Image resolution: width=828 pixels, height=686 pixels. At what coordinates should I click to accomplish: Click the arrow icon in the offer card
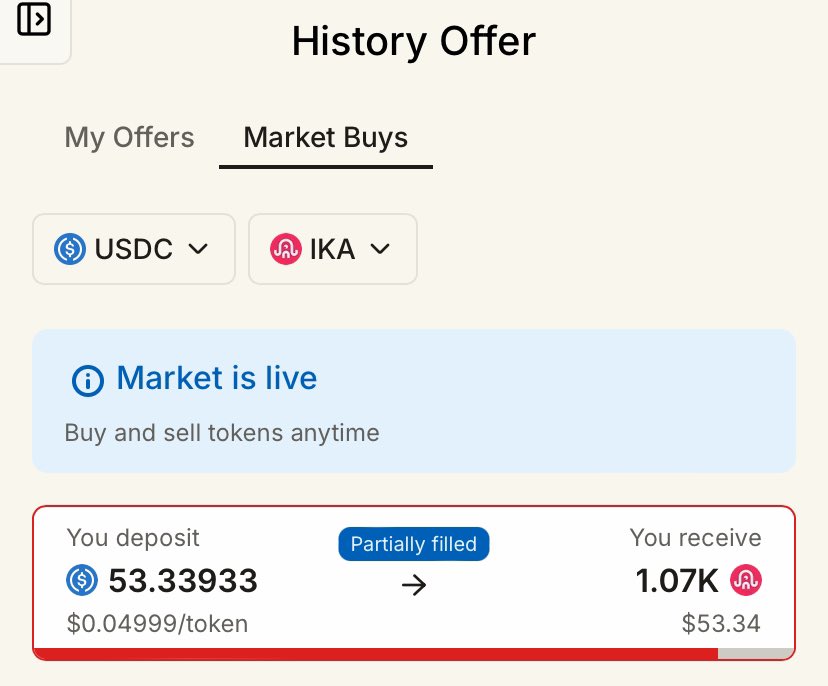413,585
